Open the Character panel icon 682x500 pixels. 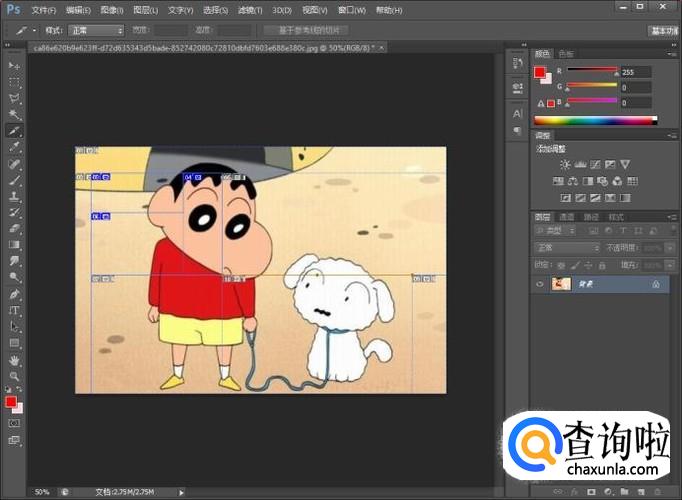tap(517, 114)
